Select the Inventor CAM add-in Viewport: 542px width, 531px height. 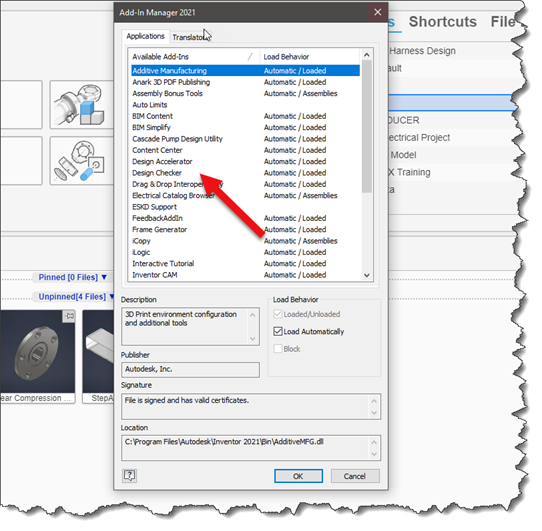245,275
